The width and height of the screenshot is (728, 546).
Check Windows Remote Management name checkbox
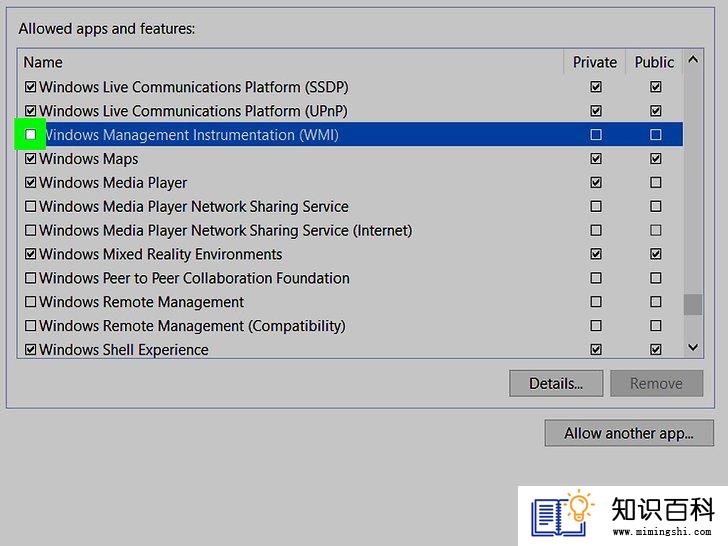click(x=30, y=302)
